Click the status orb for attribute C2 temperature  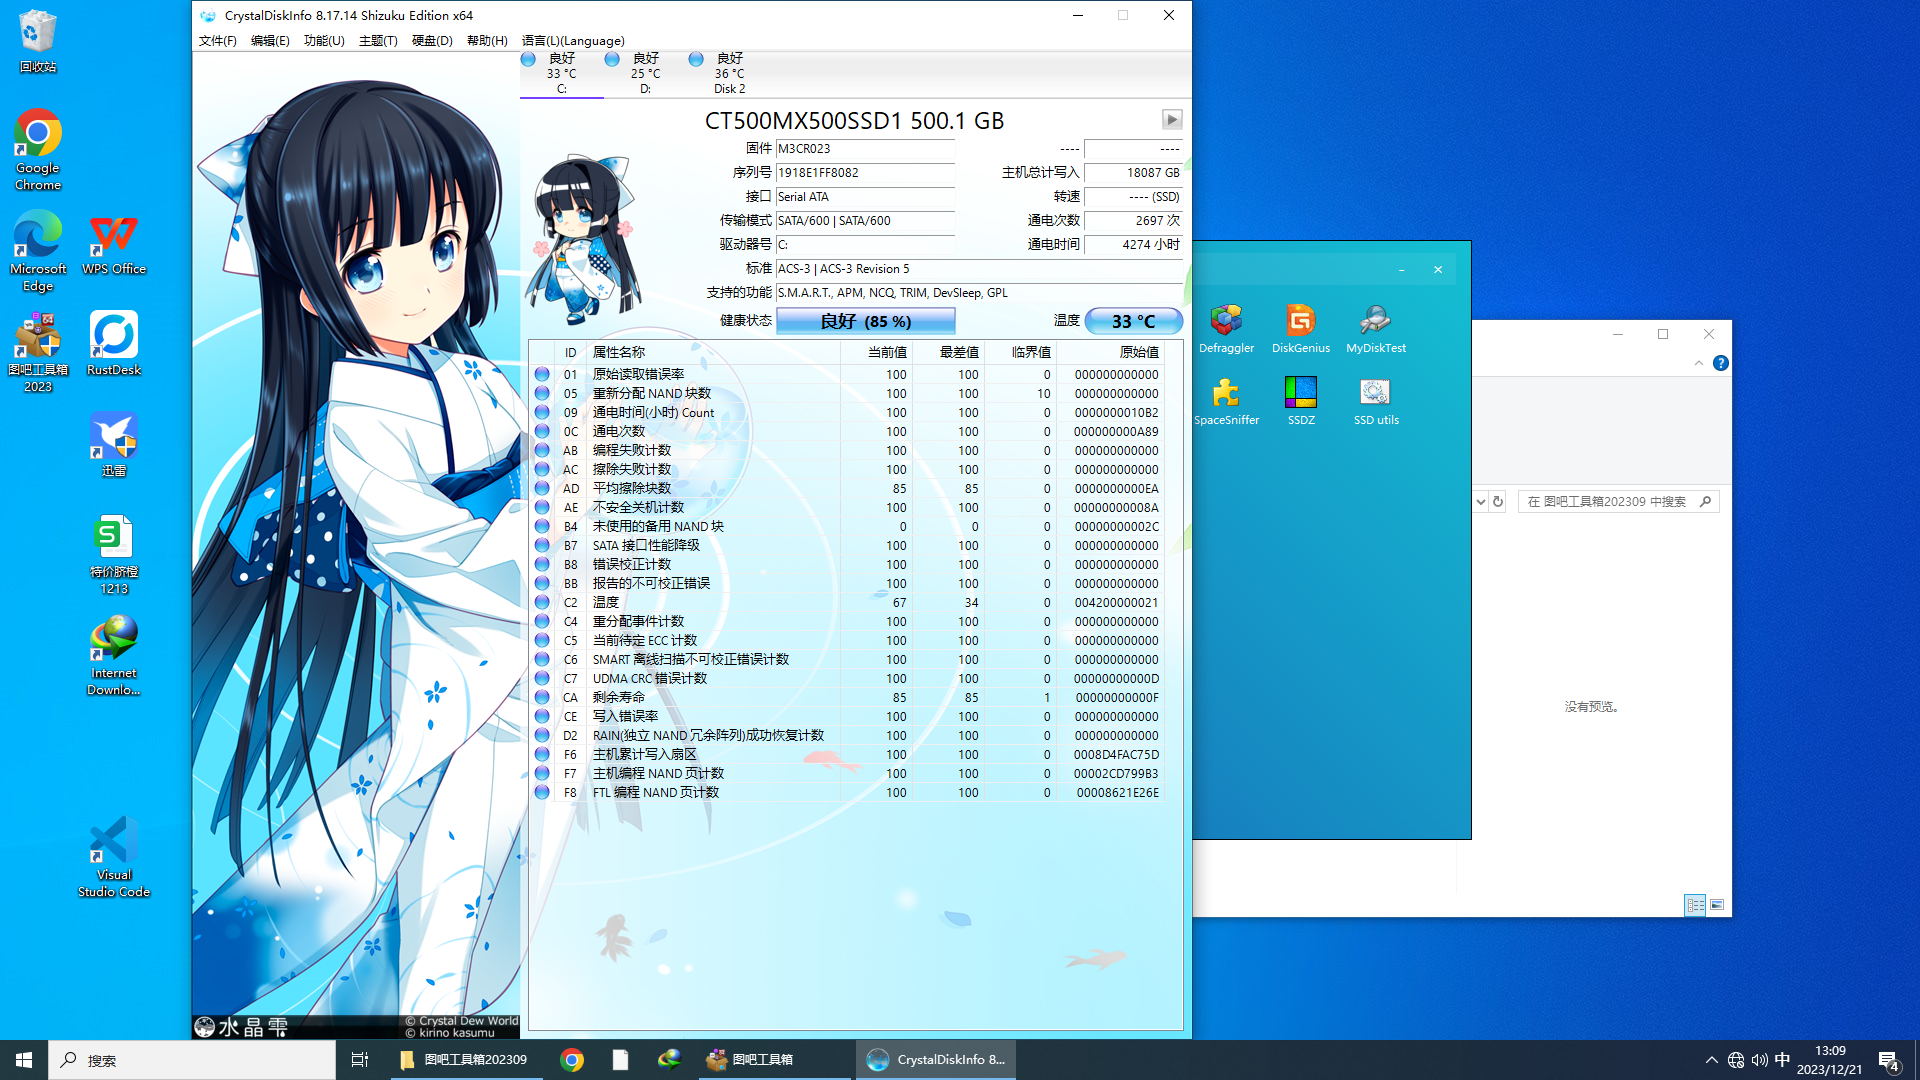pyautogui.click(x=542, y=602)
